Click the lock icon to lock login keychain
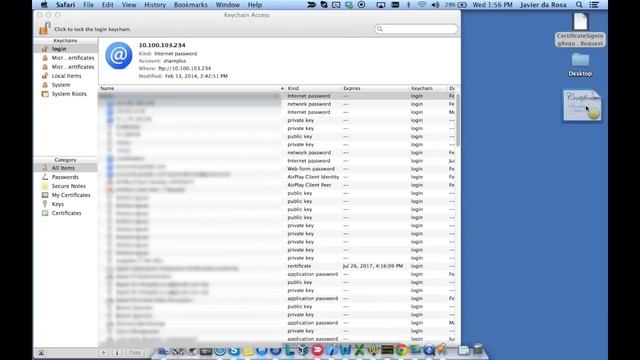Image resolution: width=640 pixels, height=360 pixels. coord(44,29)
